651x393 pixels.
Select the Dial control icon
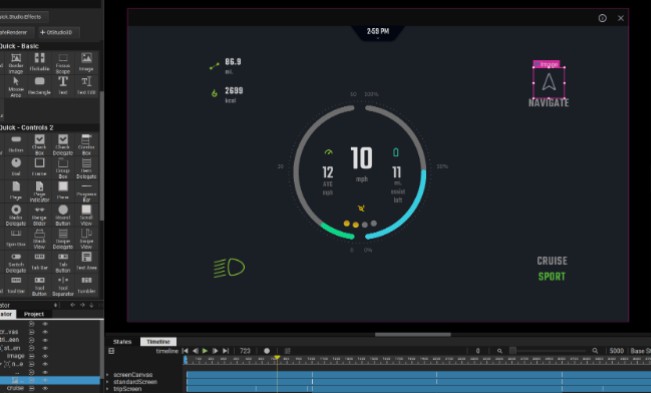16,166
